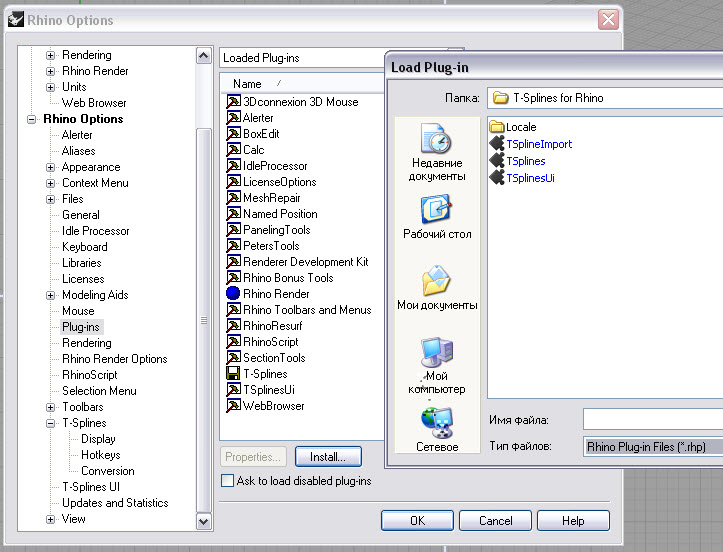Select Hotkeys under T-Splines
Viewport: 723px width, 552px height.
coord(101,455)
